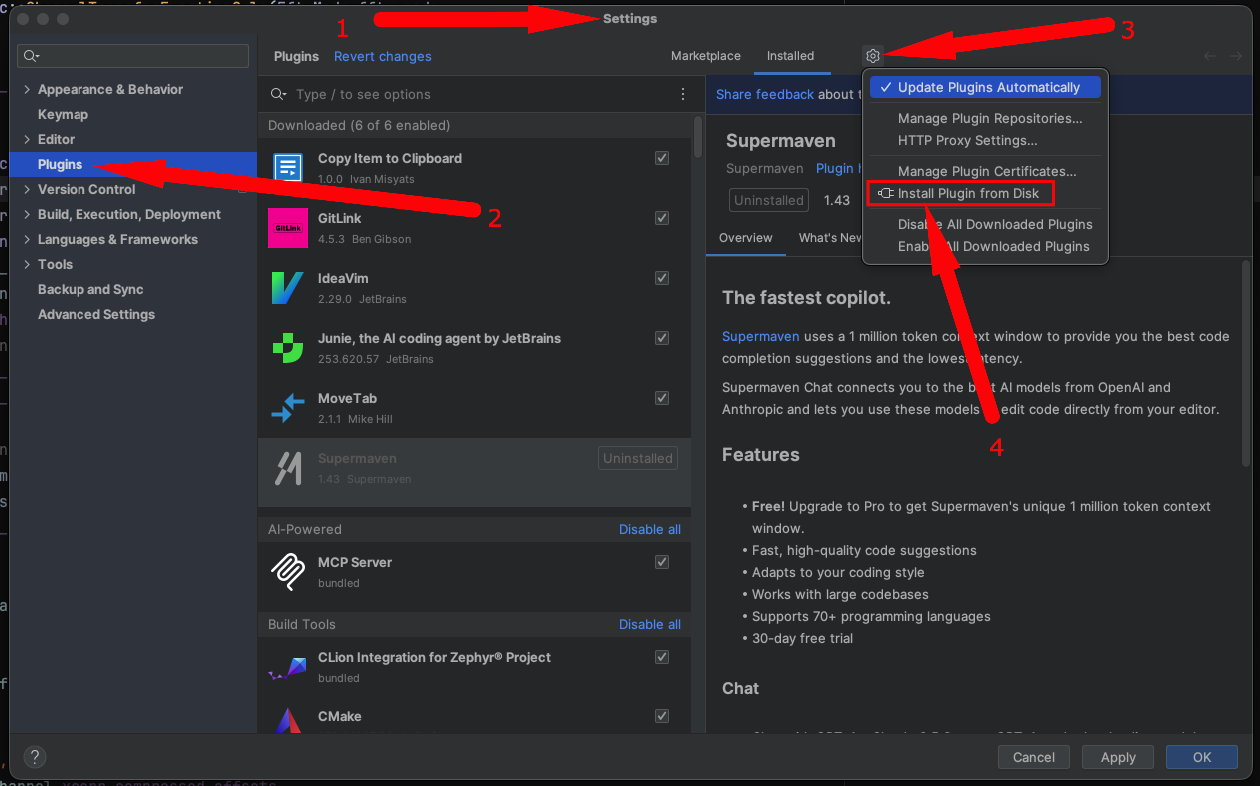1260x786 pixels.
Task: Click the CMake plugin icon
Action: pos(288,722)
